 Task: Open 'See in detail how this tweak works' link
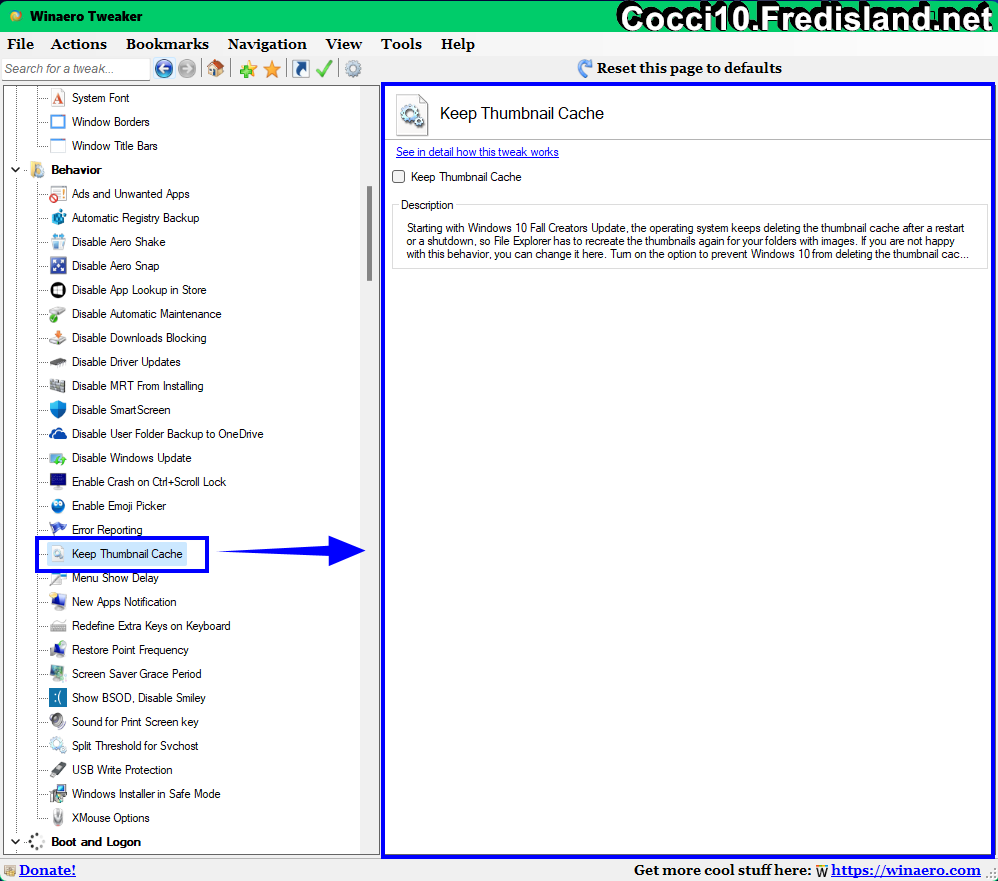pyautogui.click(x=477, y=152)
